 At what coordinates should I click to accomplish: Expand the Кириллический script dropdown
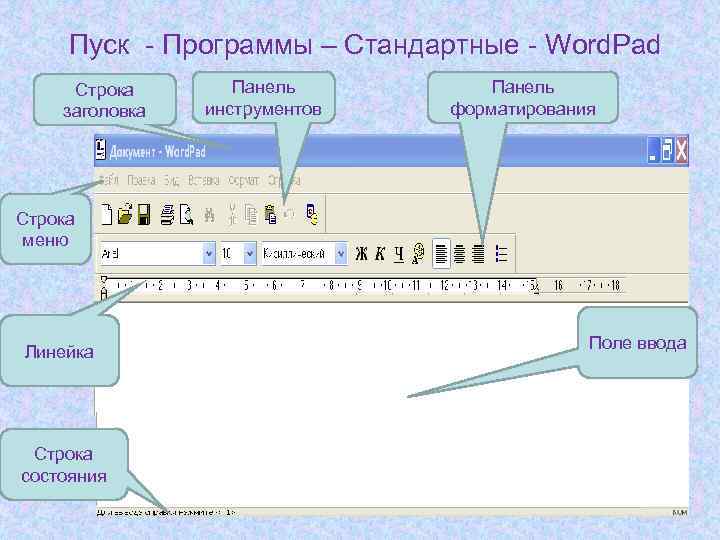[x=341, y=253]
